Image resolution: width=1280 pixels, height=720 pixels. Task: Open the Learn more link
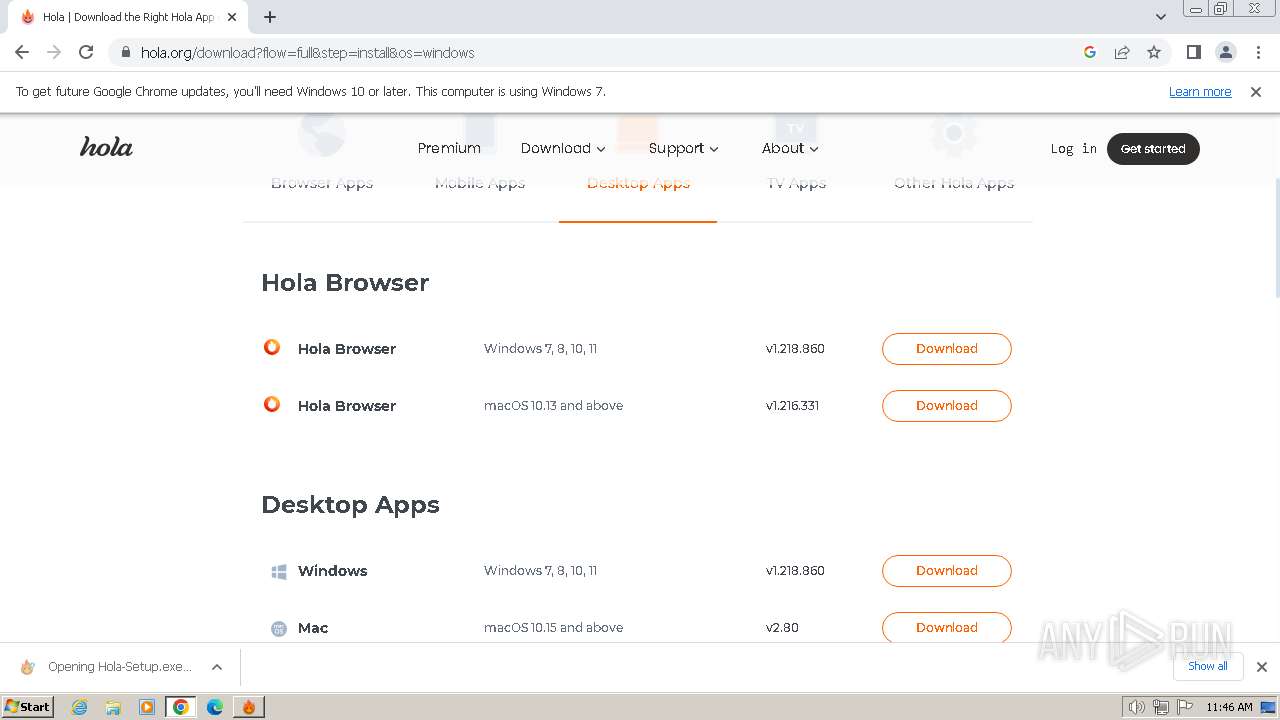pos(1200,91)
